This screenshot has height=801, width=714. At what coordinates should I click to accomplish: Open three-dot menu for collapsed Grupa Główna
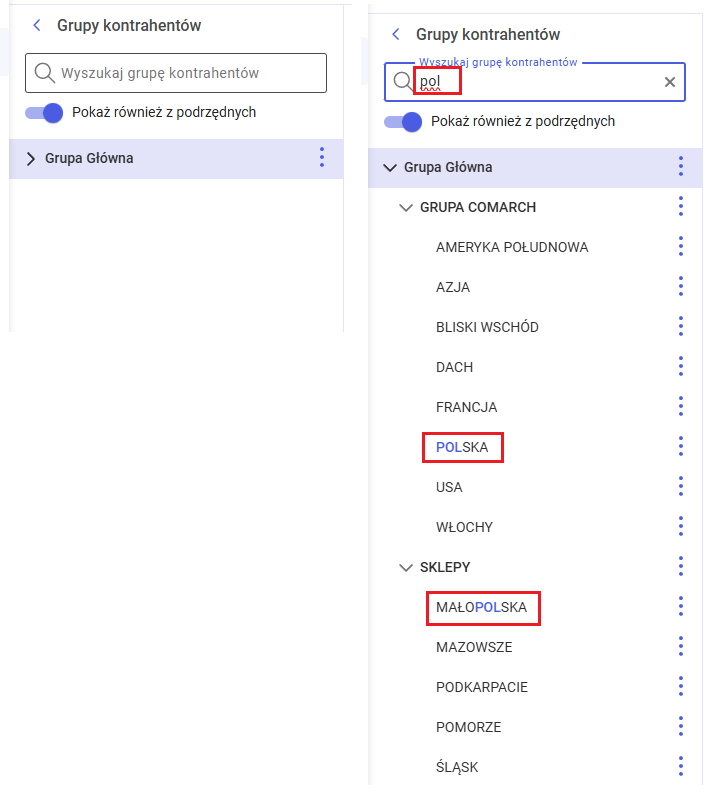pyautogui.click(x=322, y=157)
